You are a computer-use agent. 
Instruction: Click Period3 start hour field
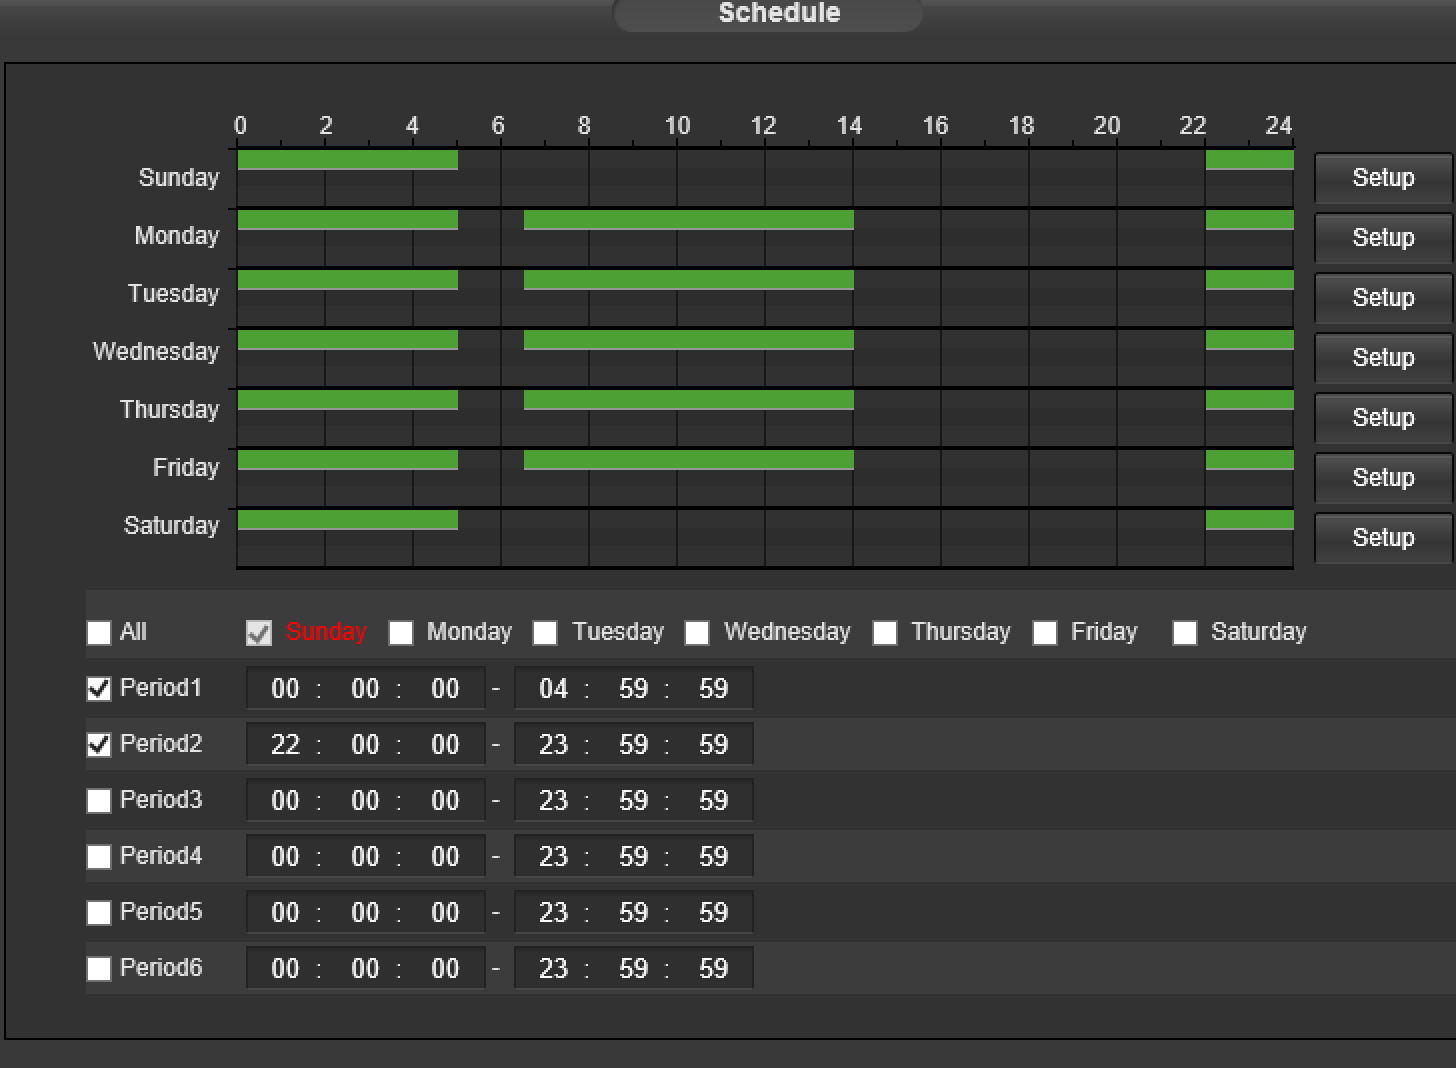[285, 801]
